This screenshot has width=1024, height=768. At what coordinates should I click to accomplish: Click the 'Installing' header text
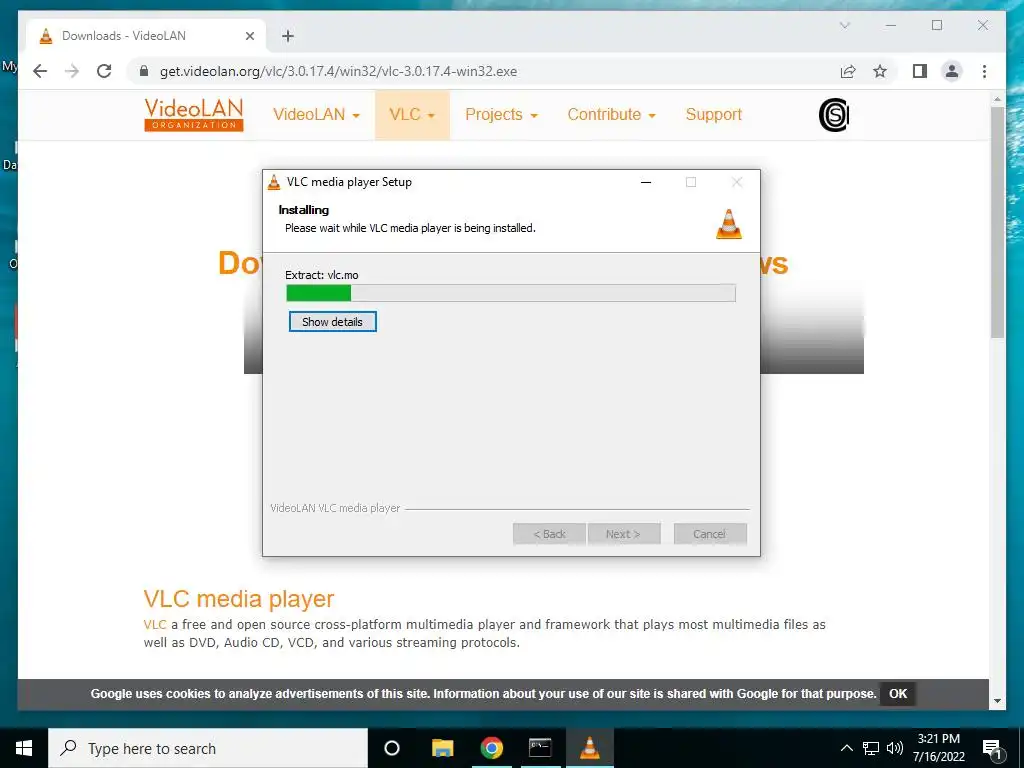304,210
